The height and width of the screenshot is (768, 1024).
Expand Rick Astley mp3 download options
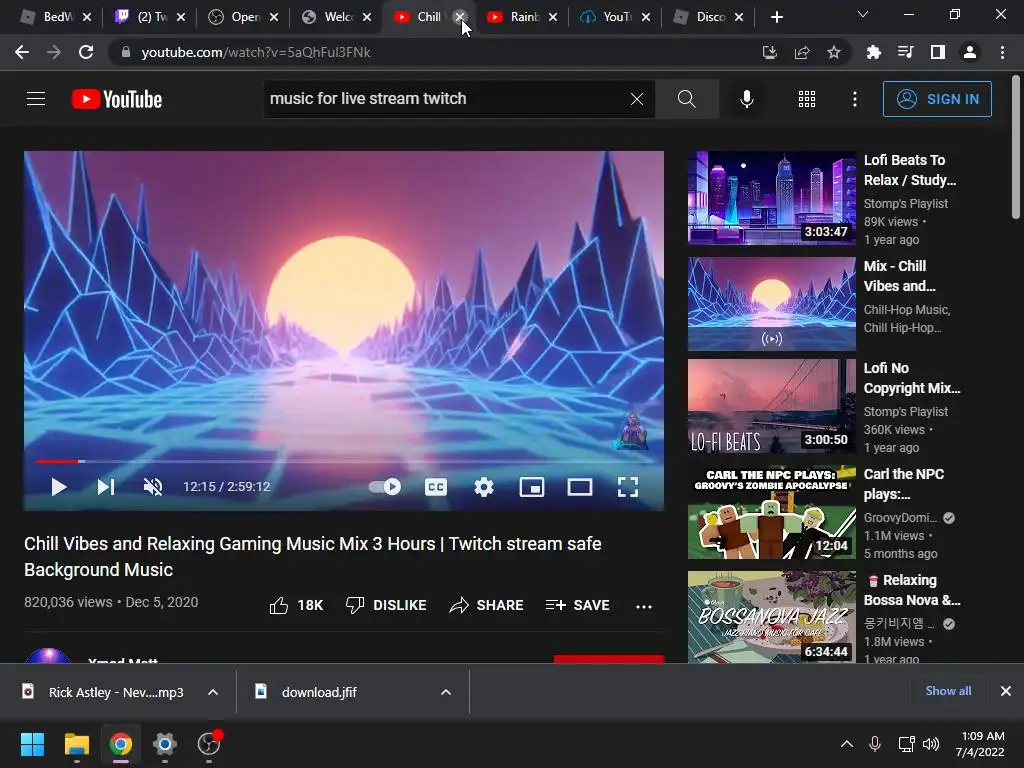pyautogui.click(x=213, y=692)
